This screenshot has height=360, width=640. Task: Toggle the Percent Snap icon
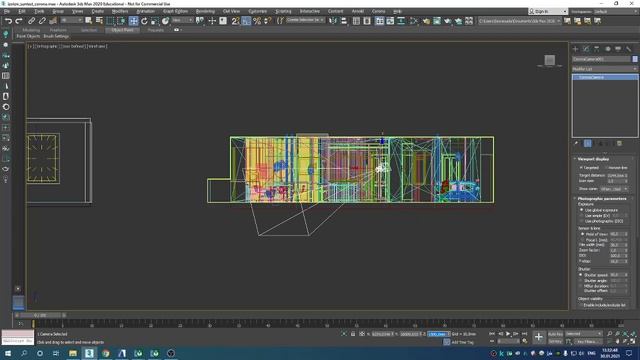point(257,20)
